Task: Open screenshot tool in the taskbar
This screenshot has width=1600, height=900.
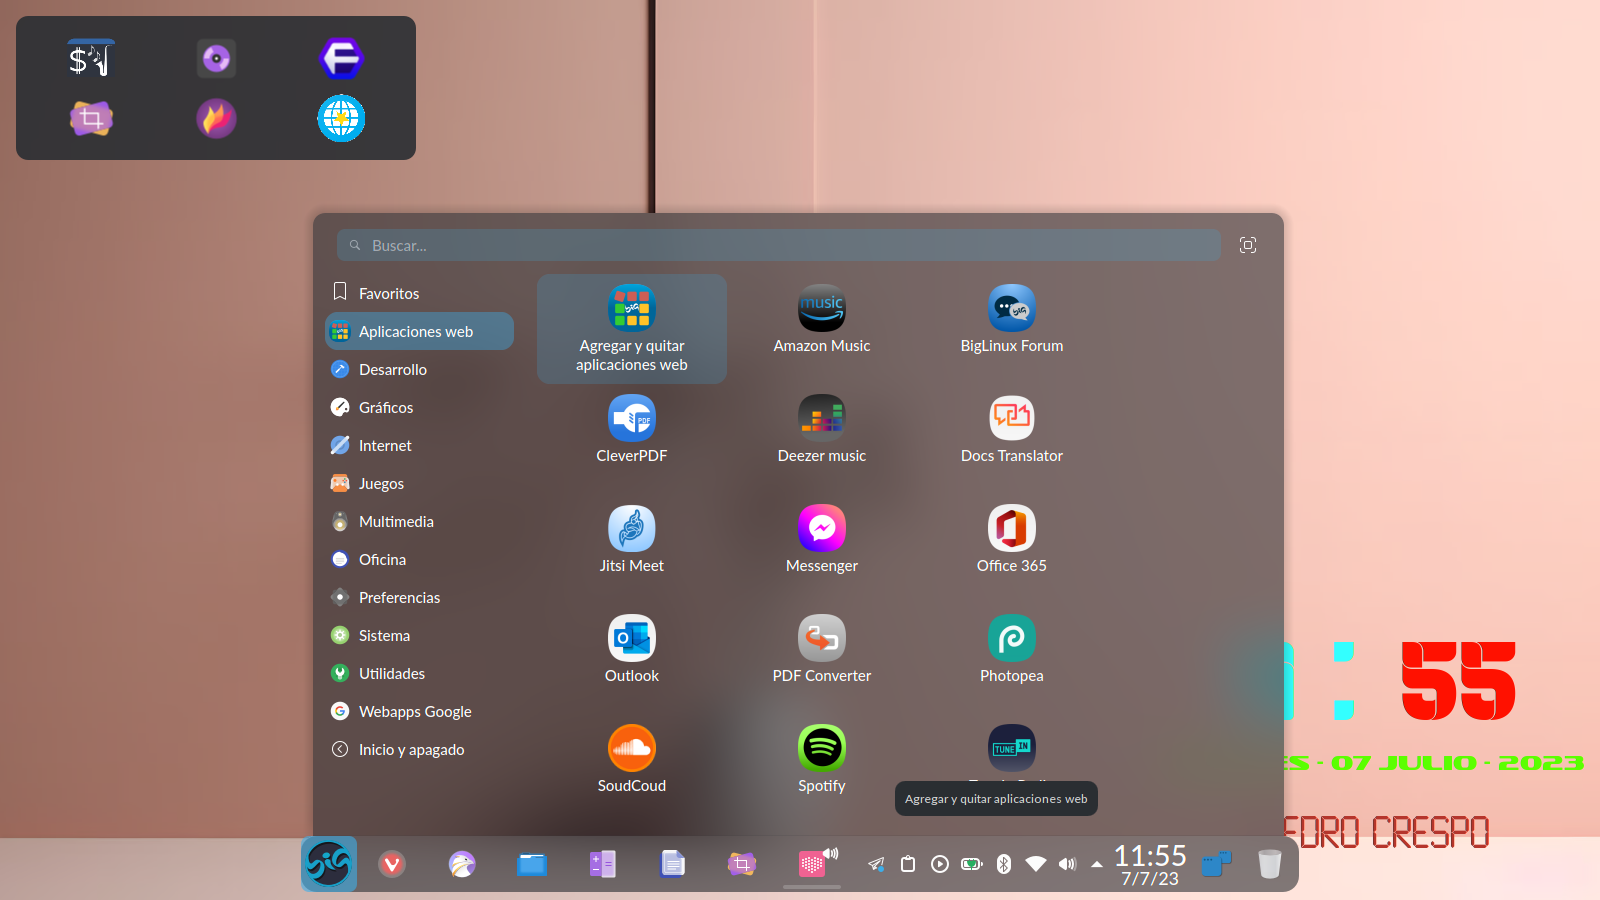Action: tap(742, 864)
